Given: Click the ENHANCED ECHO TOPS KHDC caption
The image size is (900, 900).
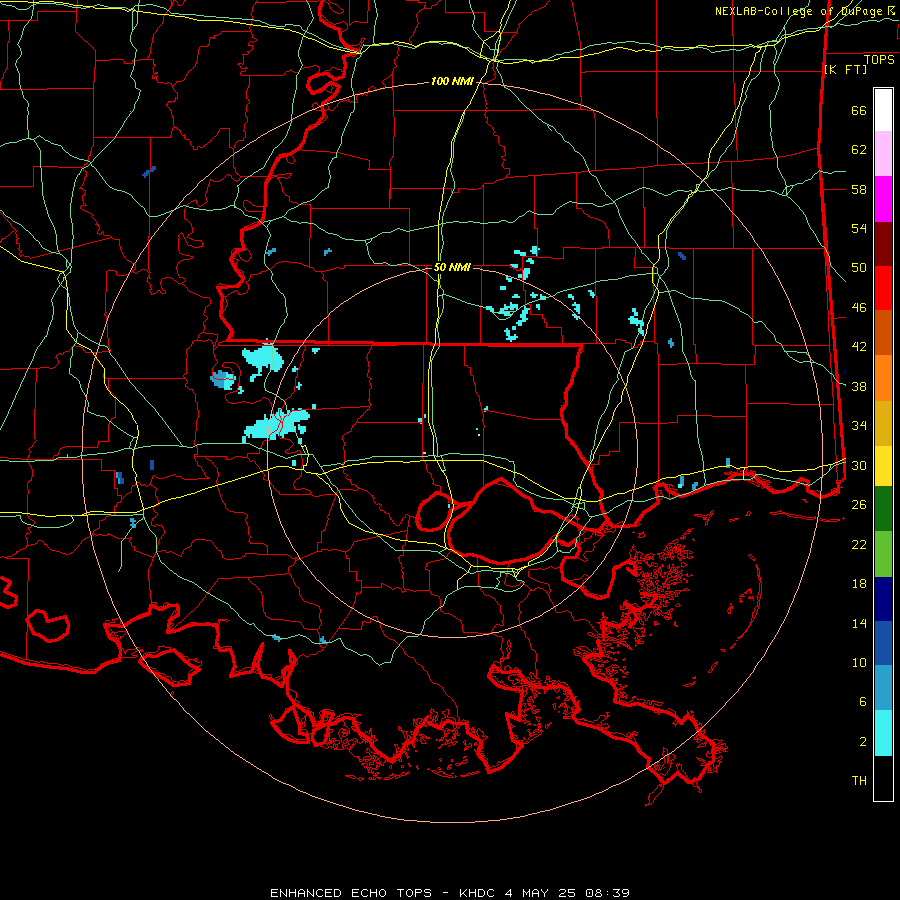Looking at the screenshot, I should [x=449, y=893].
